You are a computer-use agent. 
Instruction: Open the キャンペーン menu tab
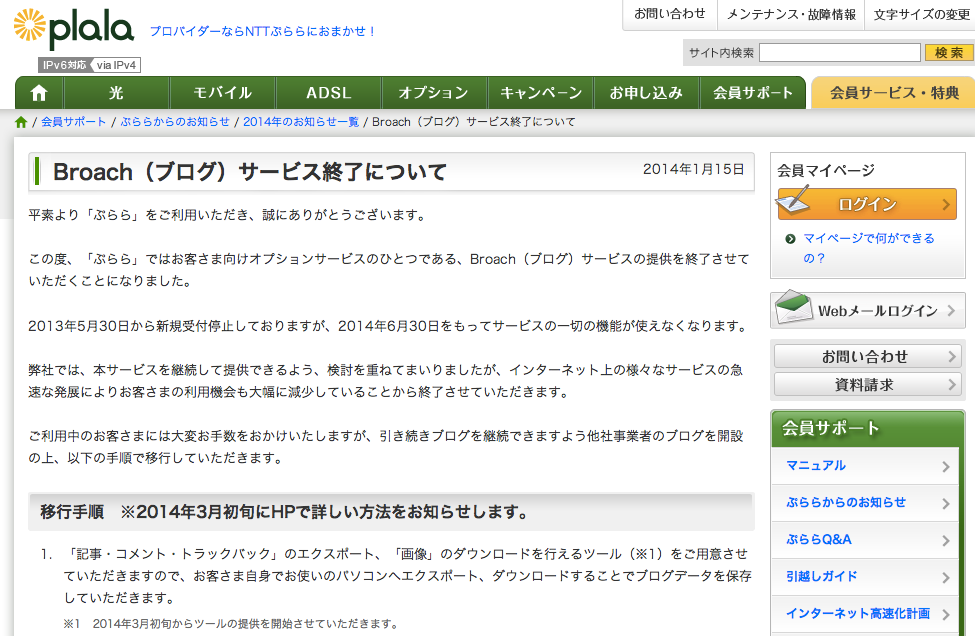(540, 93)
